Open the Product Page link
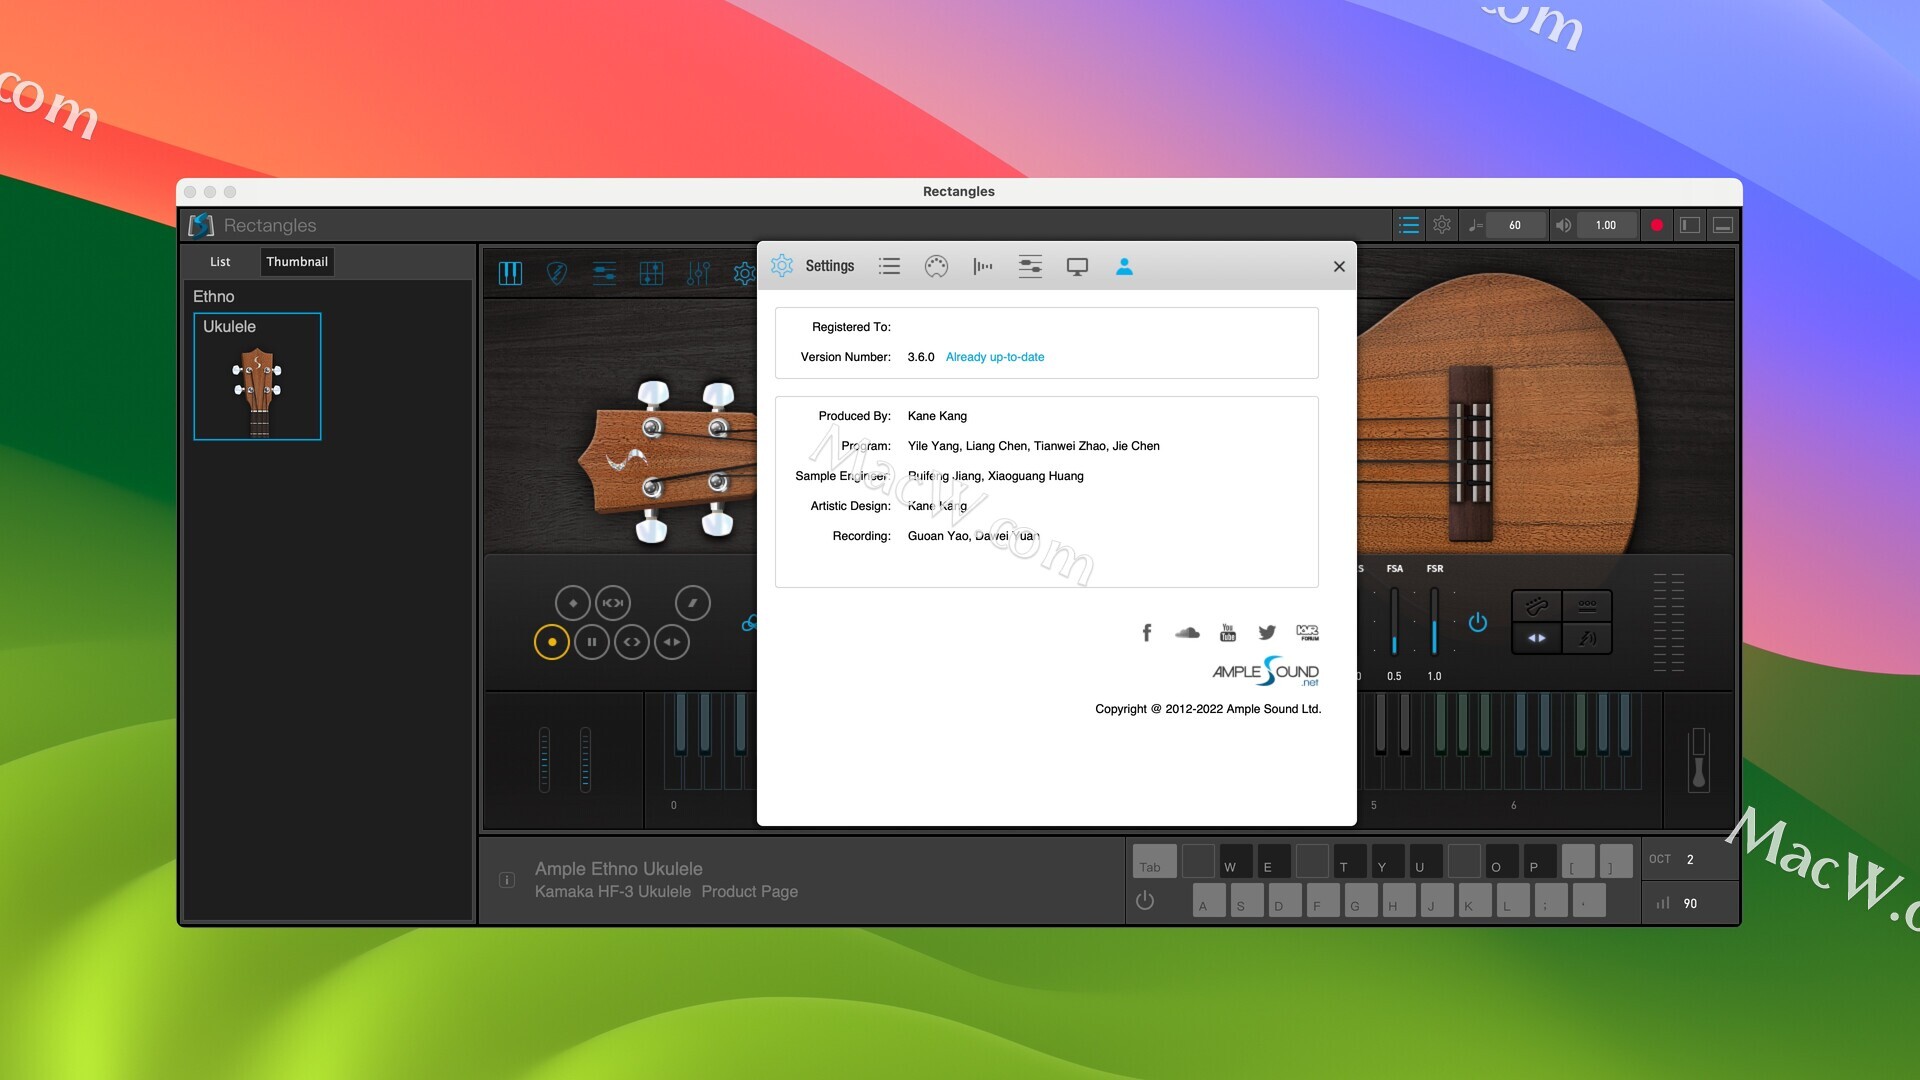Screen dimensions: 1920x1080 point(749,892)
